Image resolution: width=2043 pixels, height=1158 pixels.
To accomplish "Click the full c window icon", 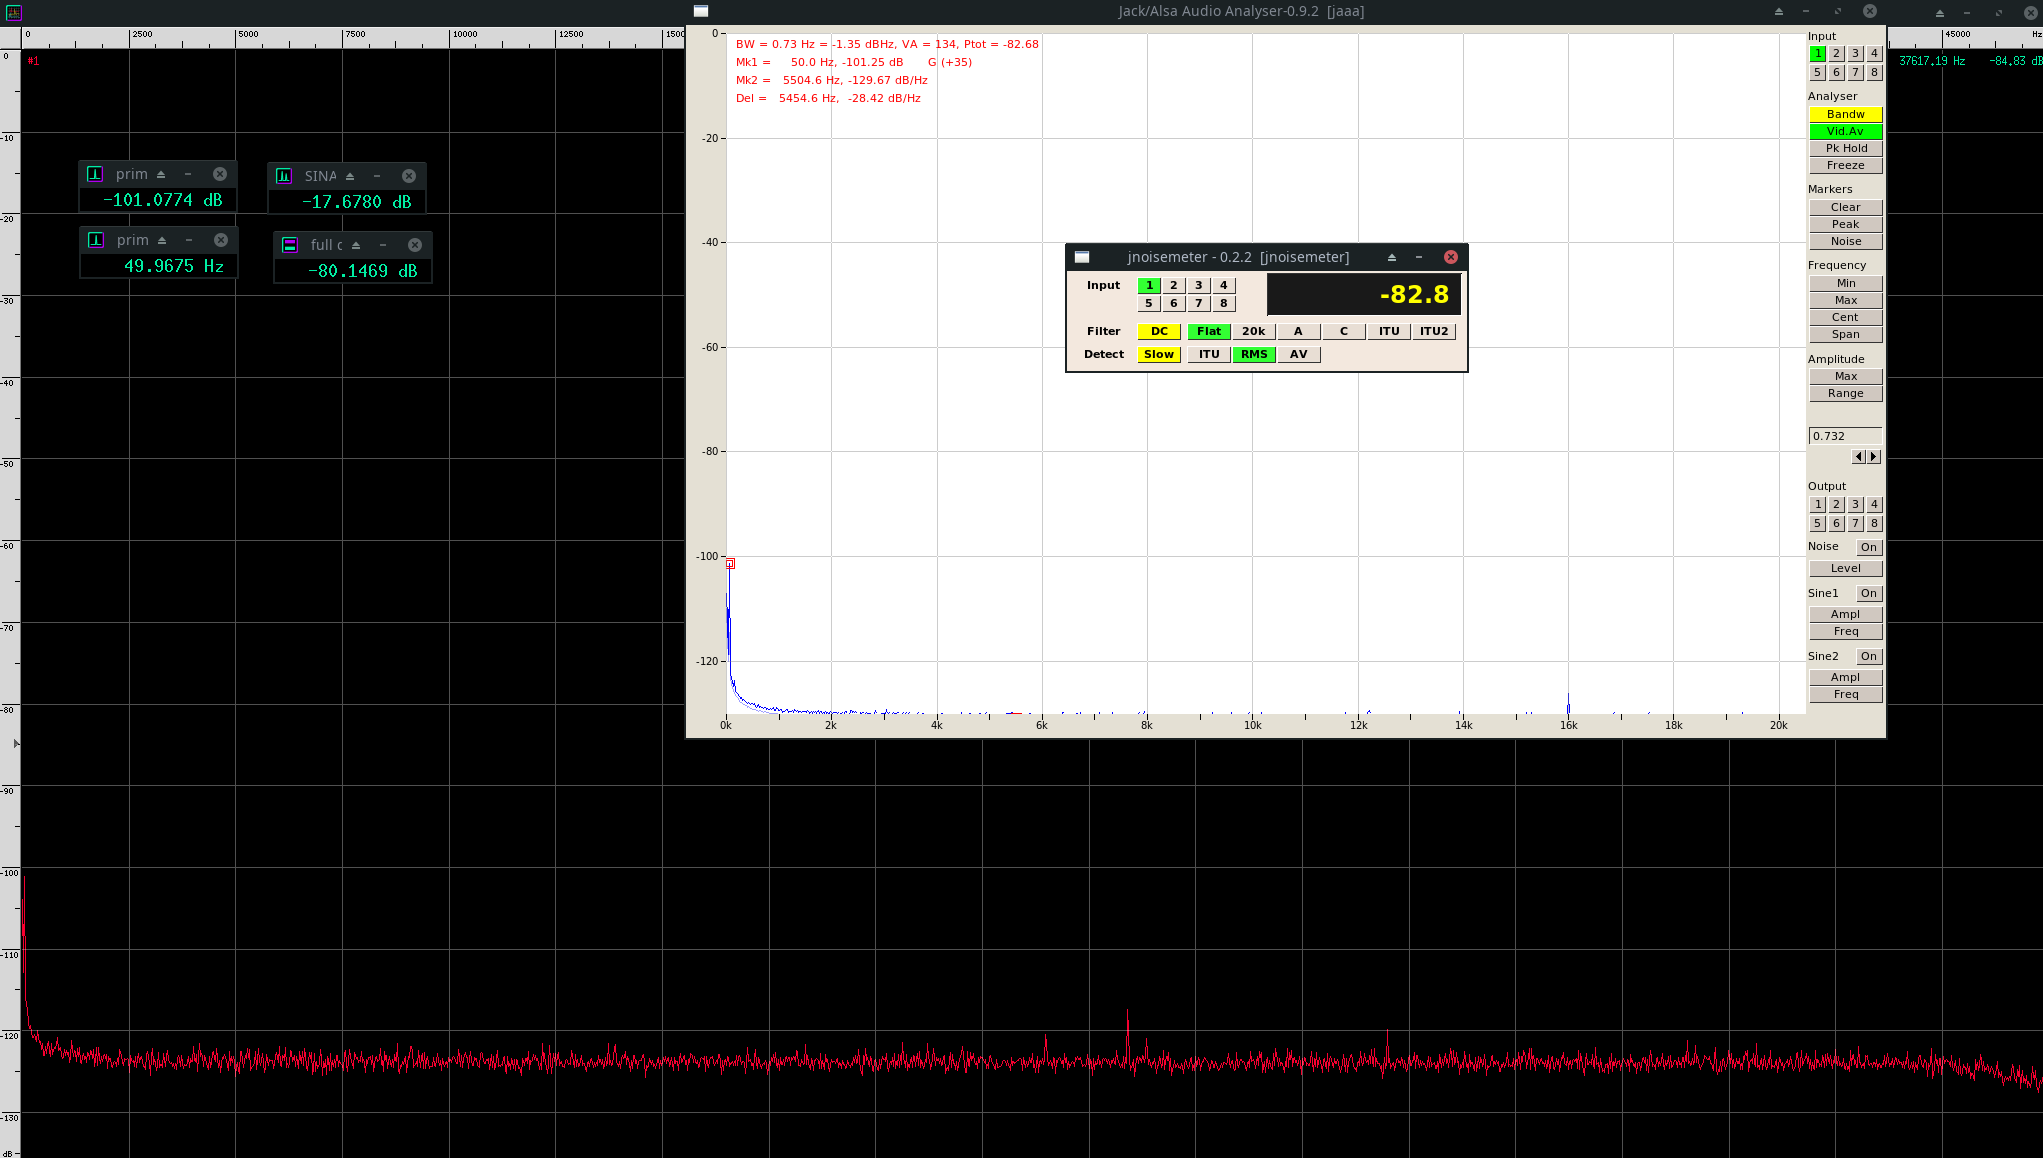I will click(290, 245).
